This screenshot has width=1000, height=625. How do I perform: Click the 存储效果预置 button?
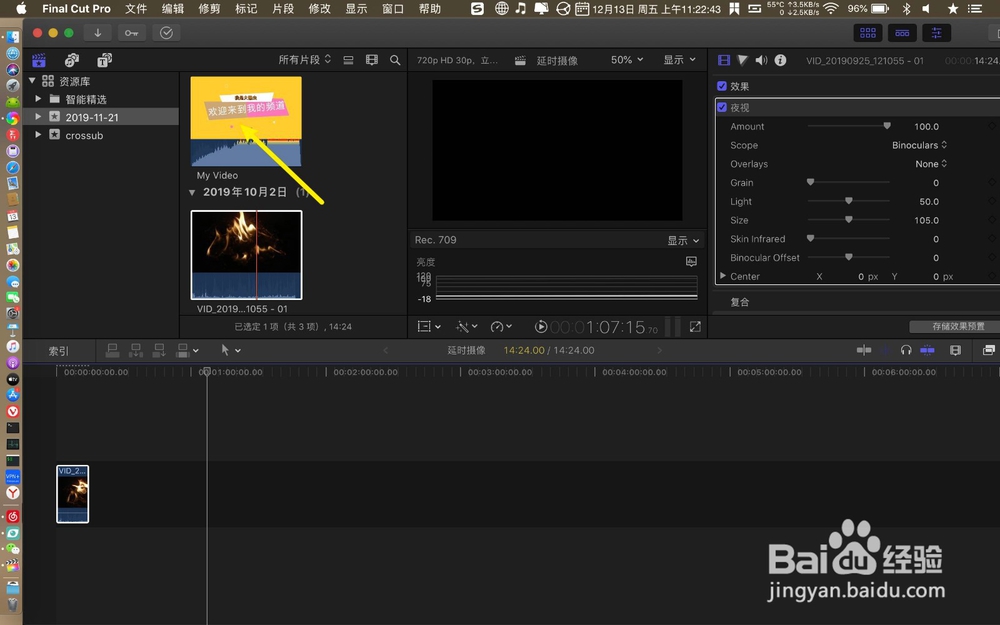coord(958,326)
